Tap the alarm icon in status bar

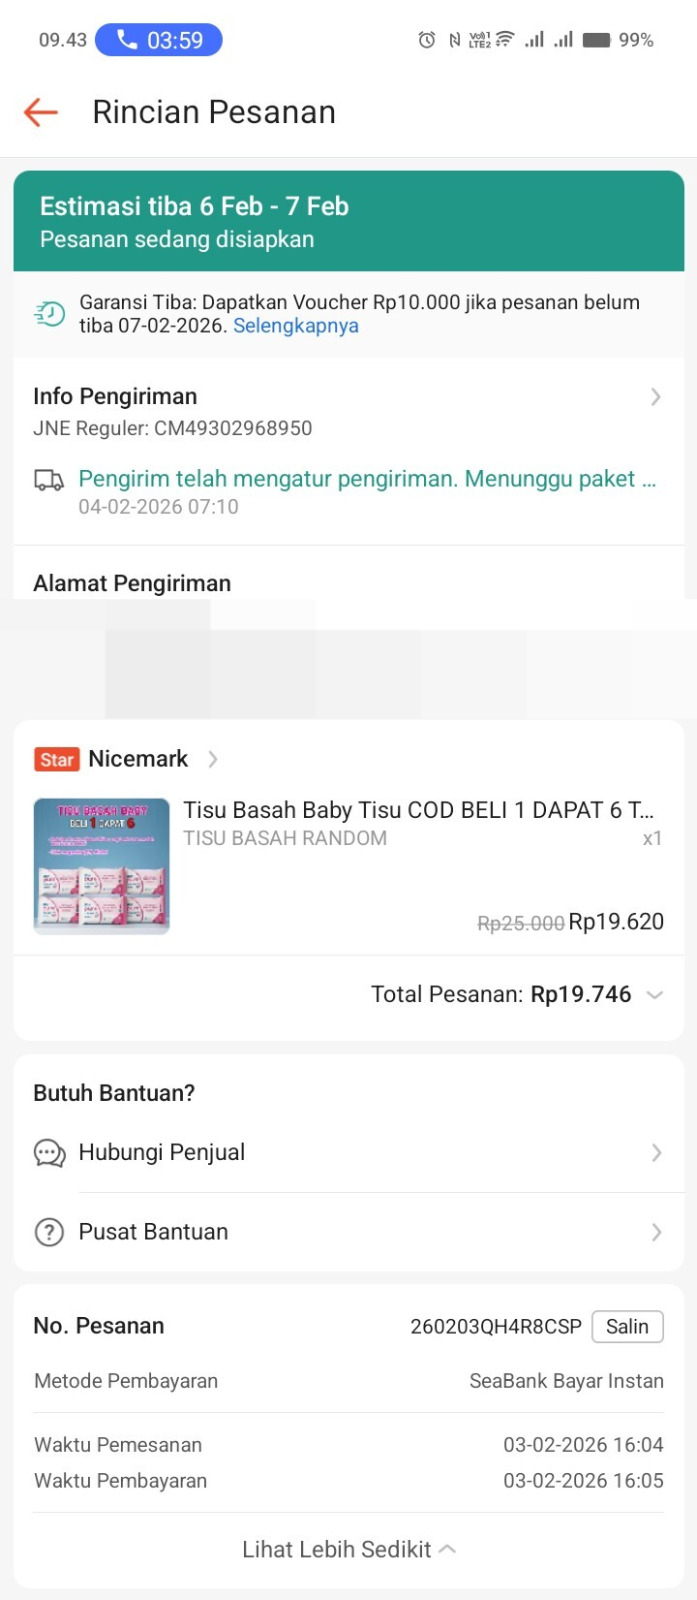(427, 40)
